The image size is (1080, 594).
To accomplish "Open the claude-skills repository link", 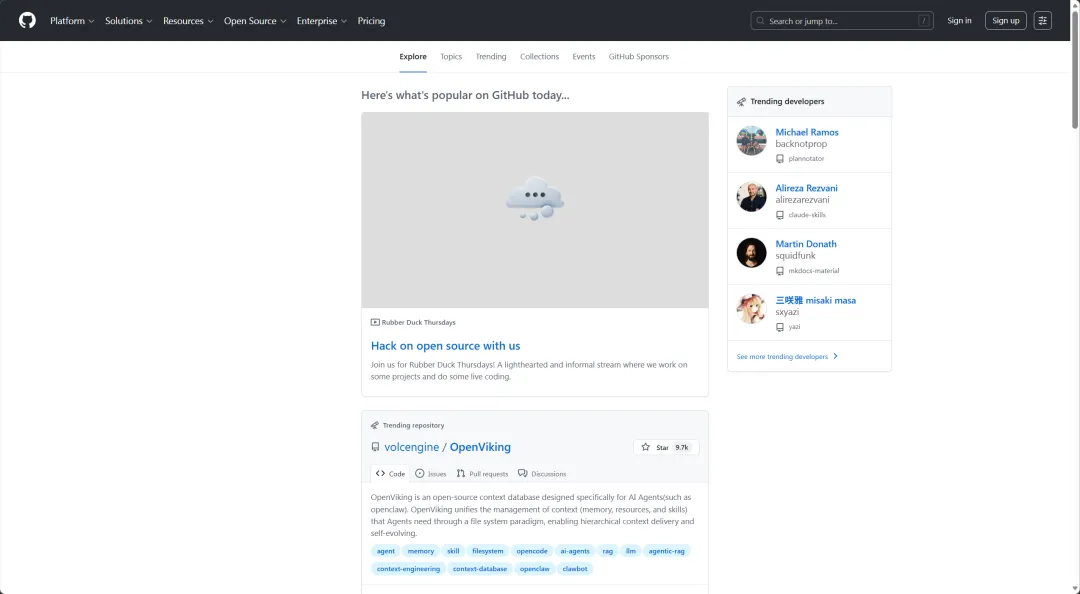I will click(x=807, y=215).
